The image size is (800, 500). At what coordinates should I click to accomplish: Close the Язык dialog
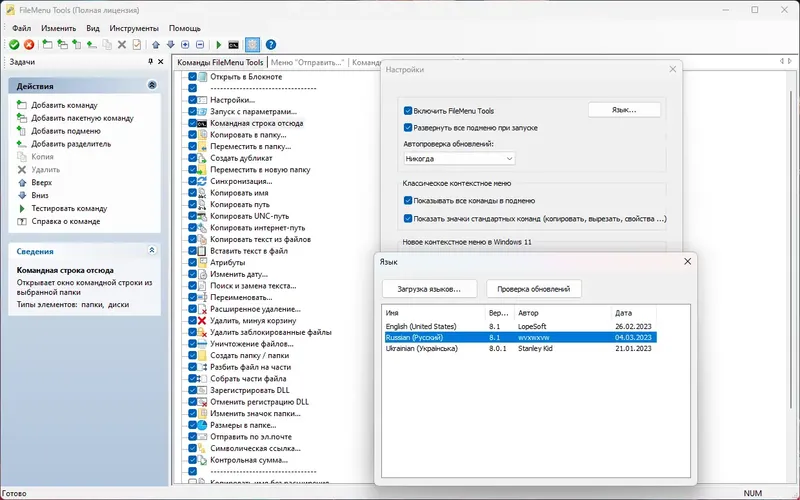point(687,261)
